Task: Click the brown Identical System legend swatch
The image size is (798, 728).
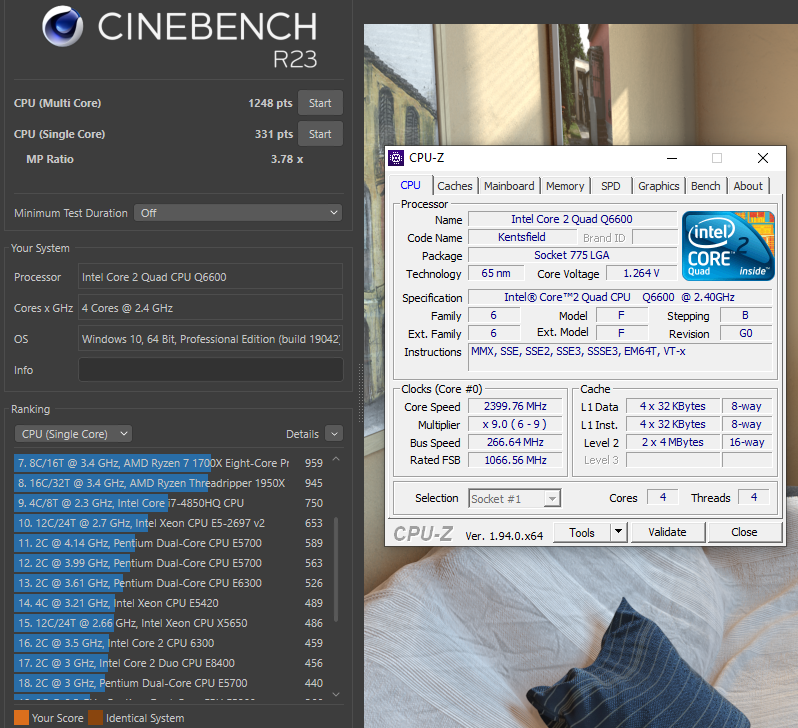Action: pyautogui.click(x=95, y=718)
